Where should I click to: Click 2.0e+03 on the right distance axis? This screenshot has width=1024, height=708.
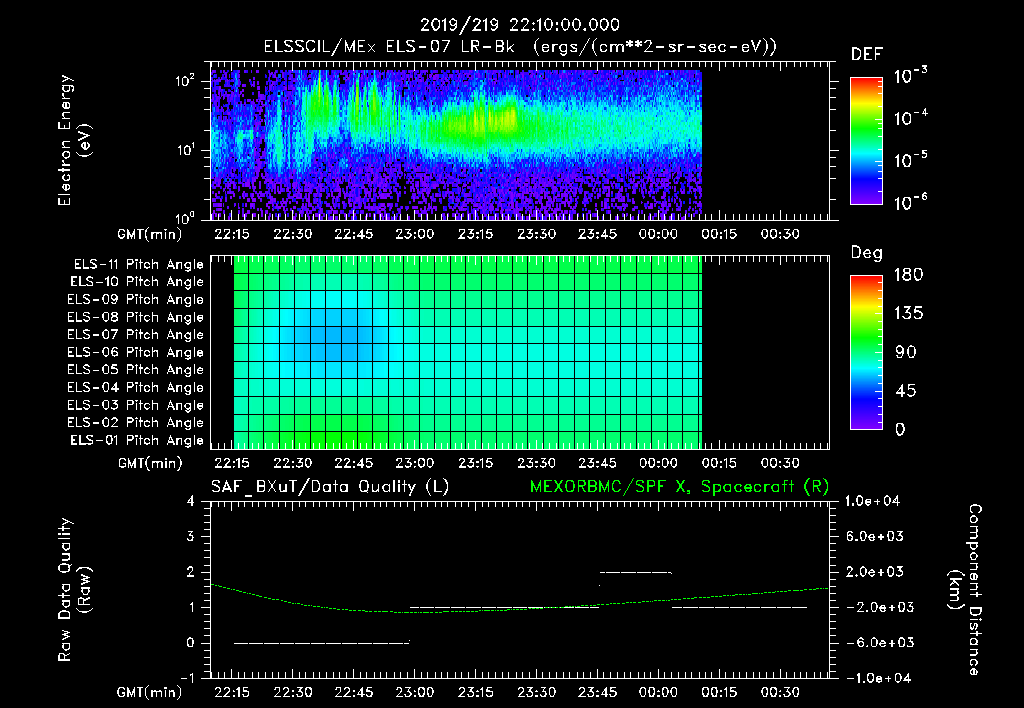click(x=875, y=571)
